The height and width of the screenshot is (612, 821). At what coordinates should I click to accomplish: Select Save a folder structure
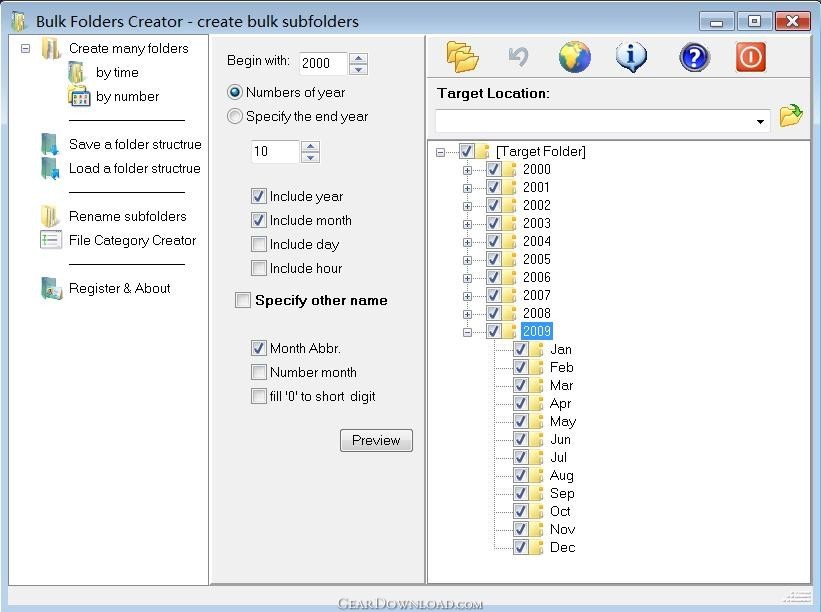(135, 144)
